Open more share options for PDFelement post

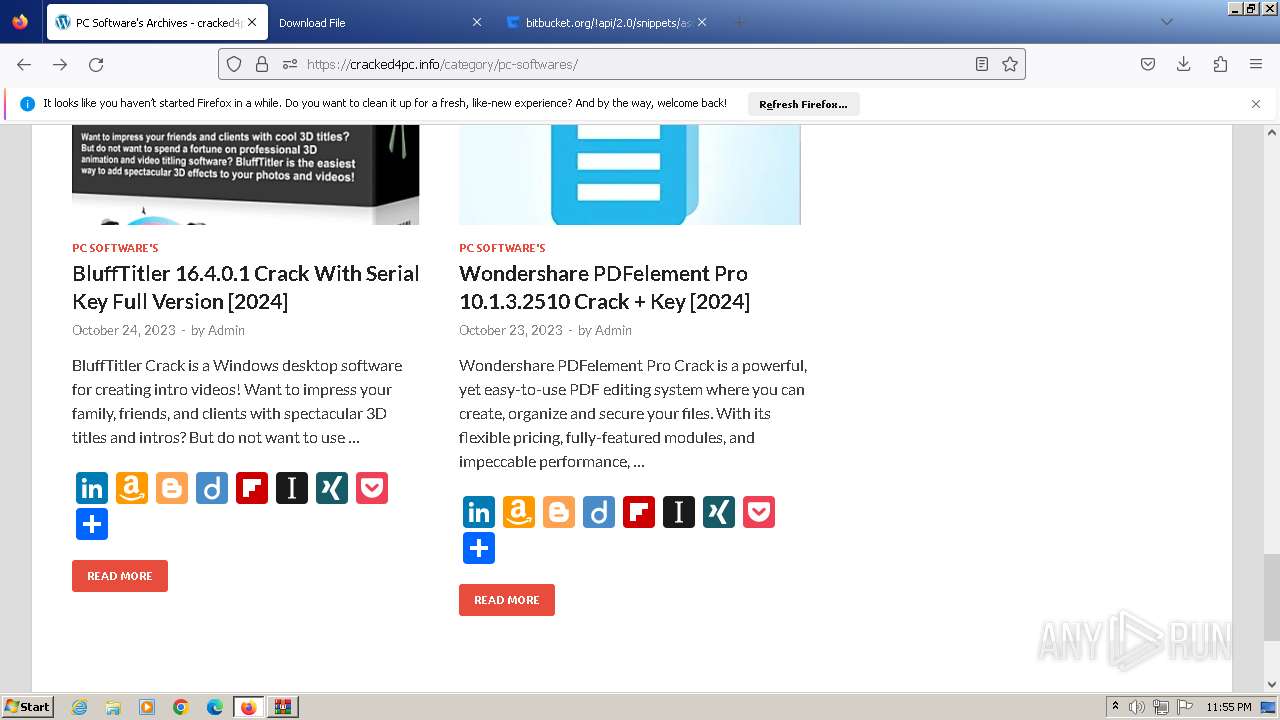coord(479,548)
